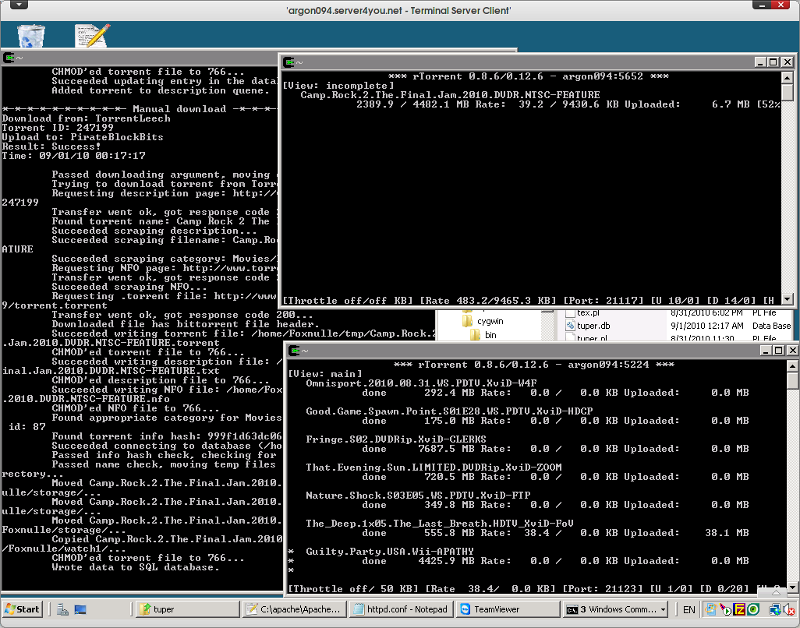Click the FileZilla tray icon
800x628 pixels.
point(739,609)
